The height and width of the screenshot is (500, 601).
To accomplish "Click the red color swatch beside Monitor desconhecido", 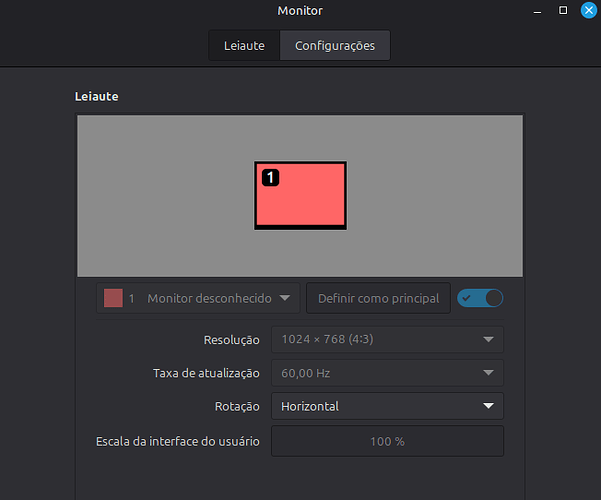I will click(x=113, y=298).
